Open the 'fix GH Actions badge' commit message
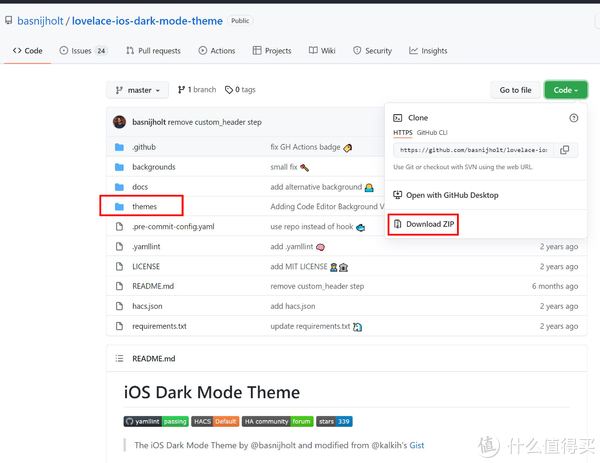The width and height of the screenshot is (600, 463). tap(305, 147)
